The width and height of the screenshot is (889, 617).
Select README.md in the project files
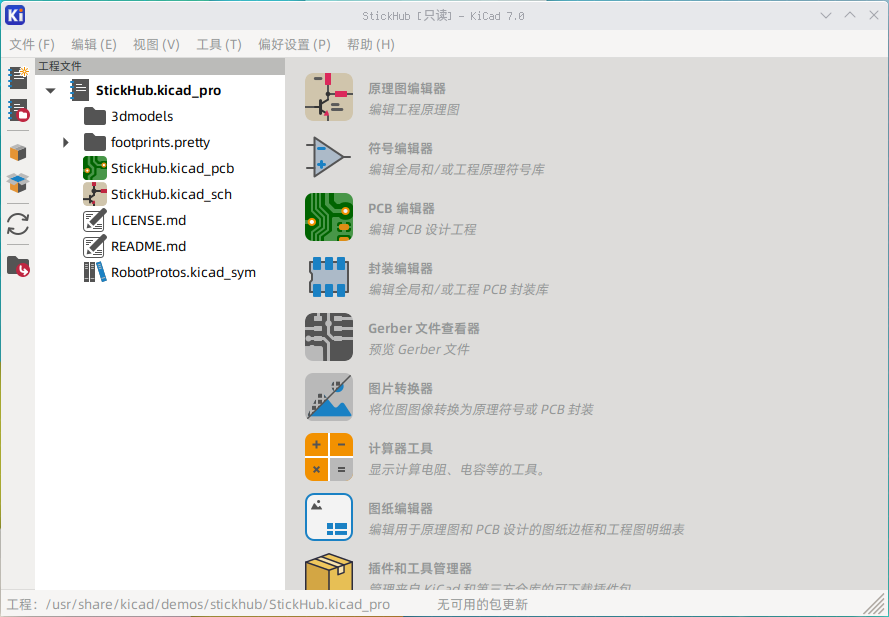(148, 246)
